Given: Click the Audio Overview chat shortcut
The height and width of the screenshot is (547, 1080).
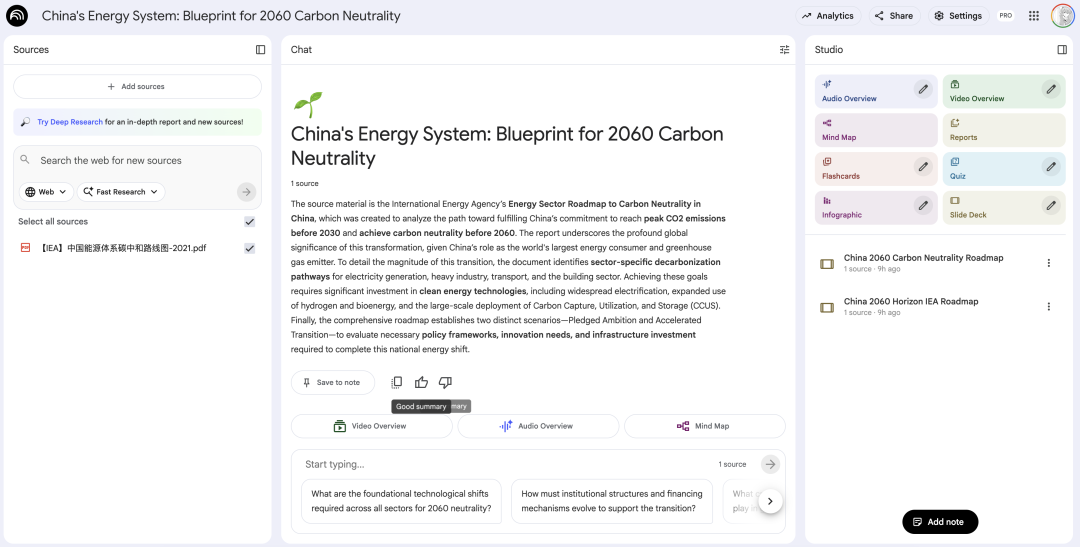Looking at the screenshot, I should coord(538,426).
